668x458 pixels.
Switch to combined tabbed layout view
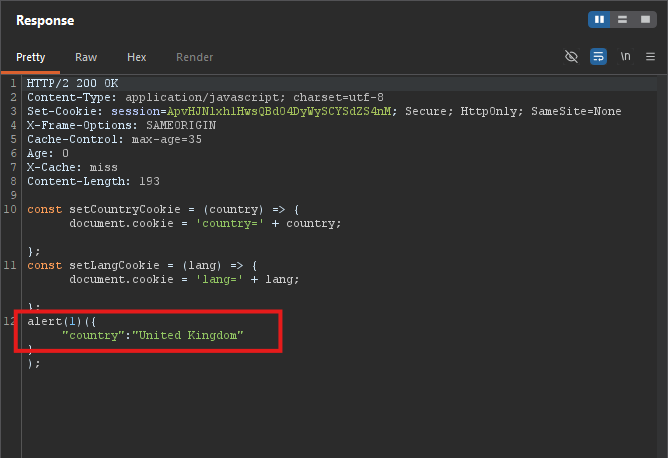coord(645,20)
